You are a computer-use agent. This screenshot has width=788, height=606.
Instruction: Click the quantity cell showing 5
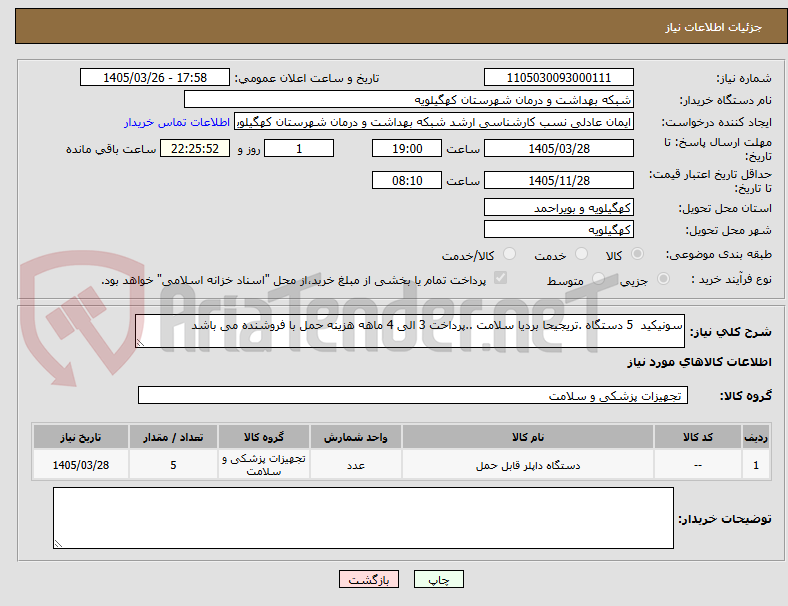[x=173, y=464]
